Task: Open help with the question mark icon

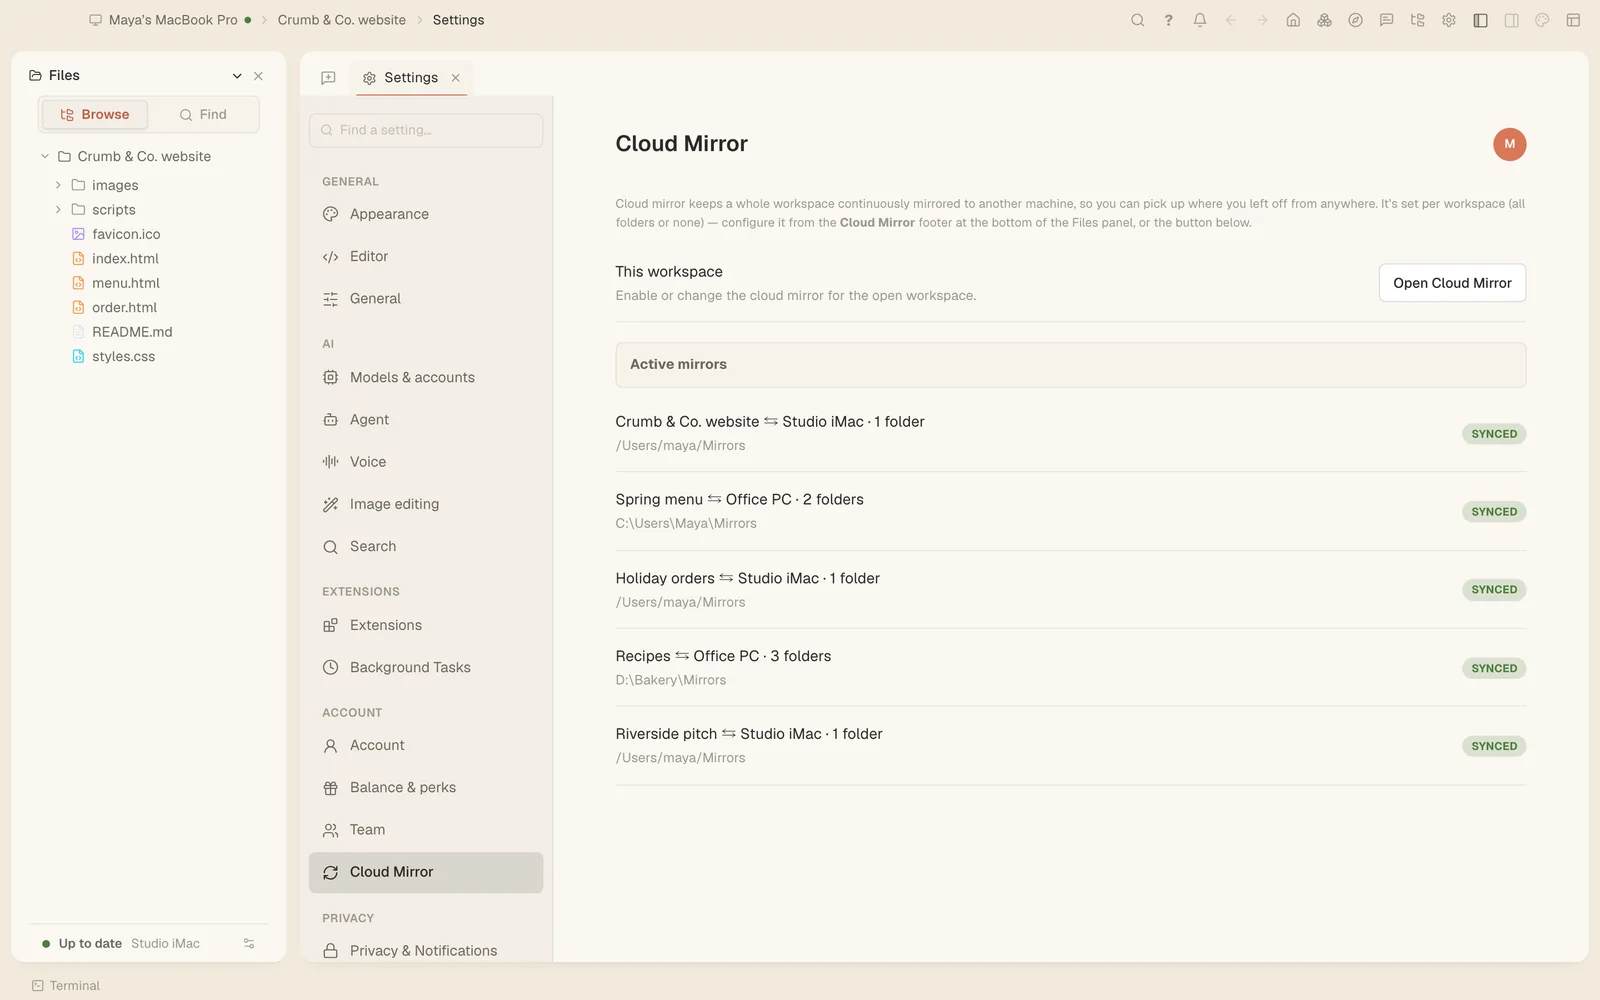Action: (x=1168, y=20)
